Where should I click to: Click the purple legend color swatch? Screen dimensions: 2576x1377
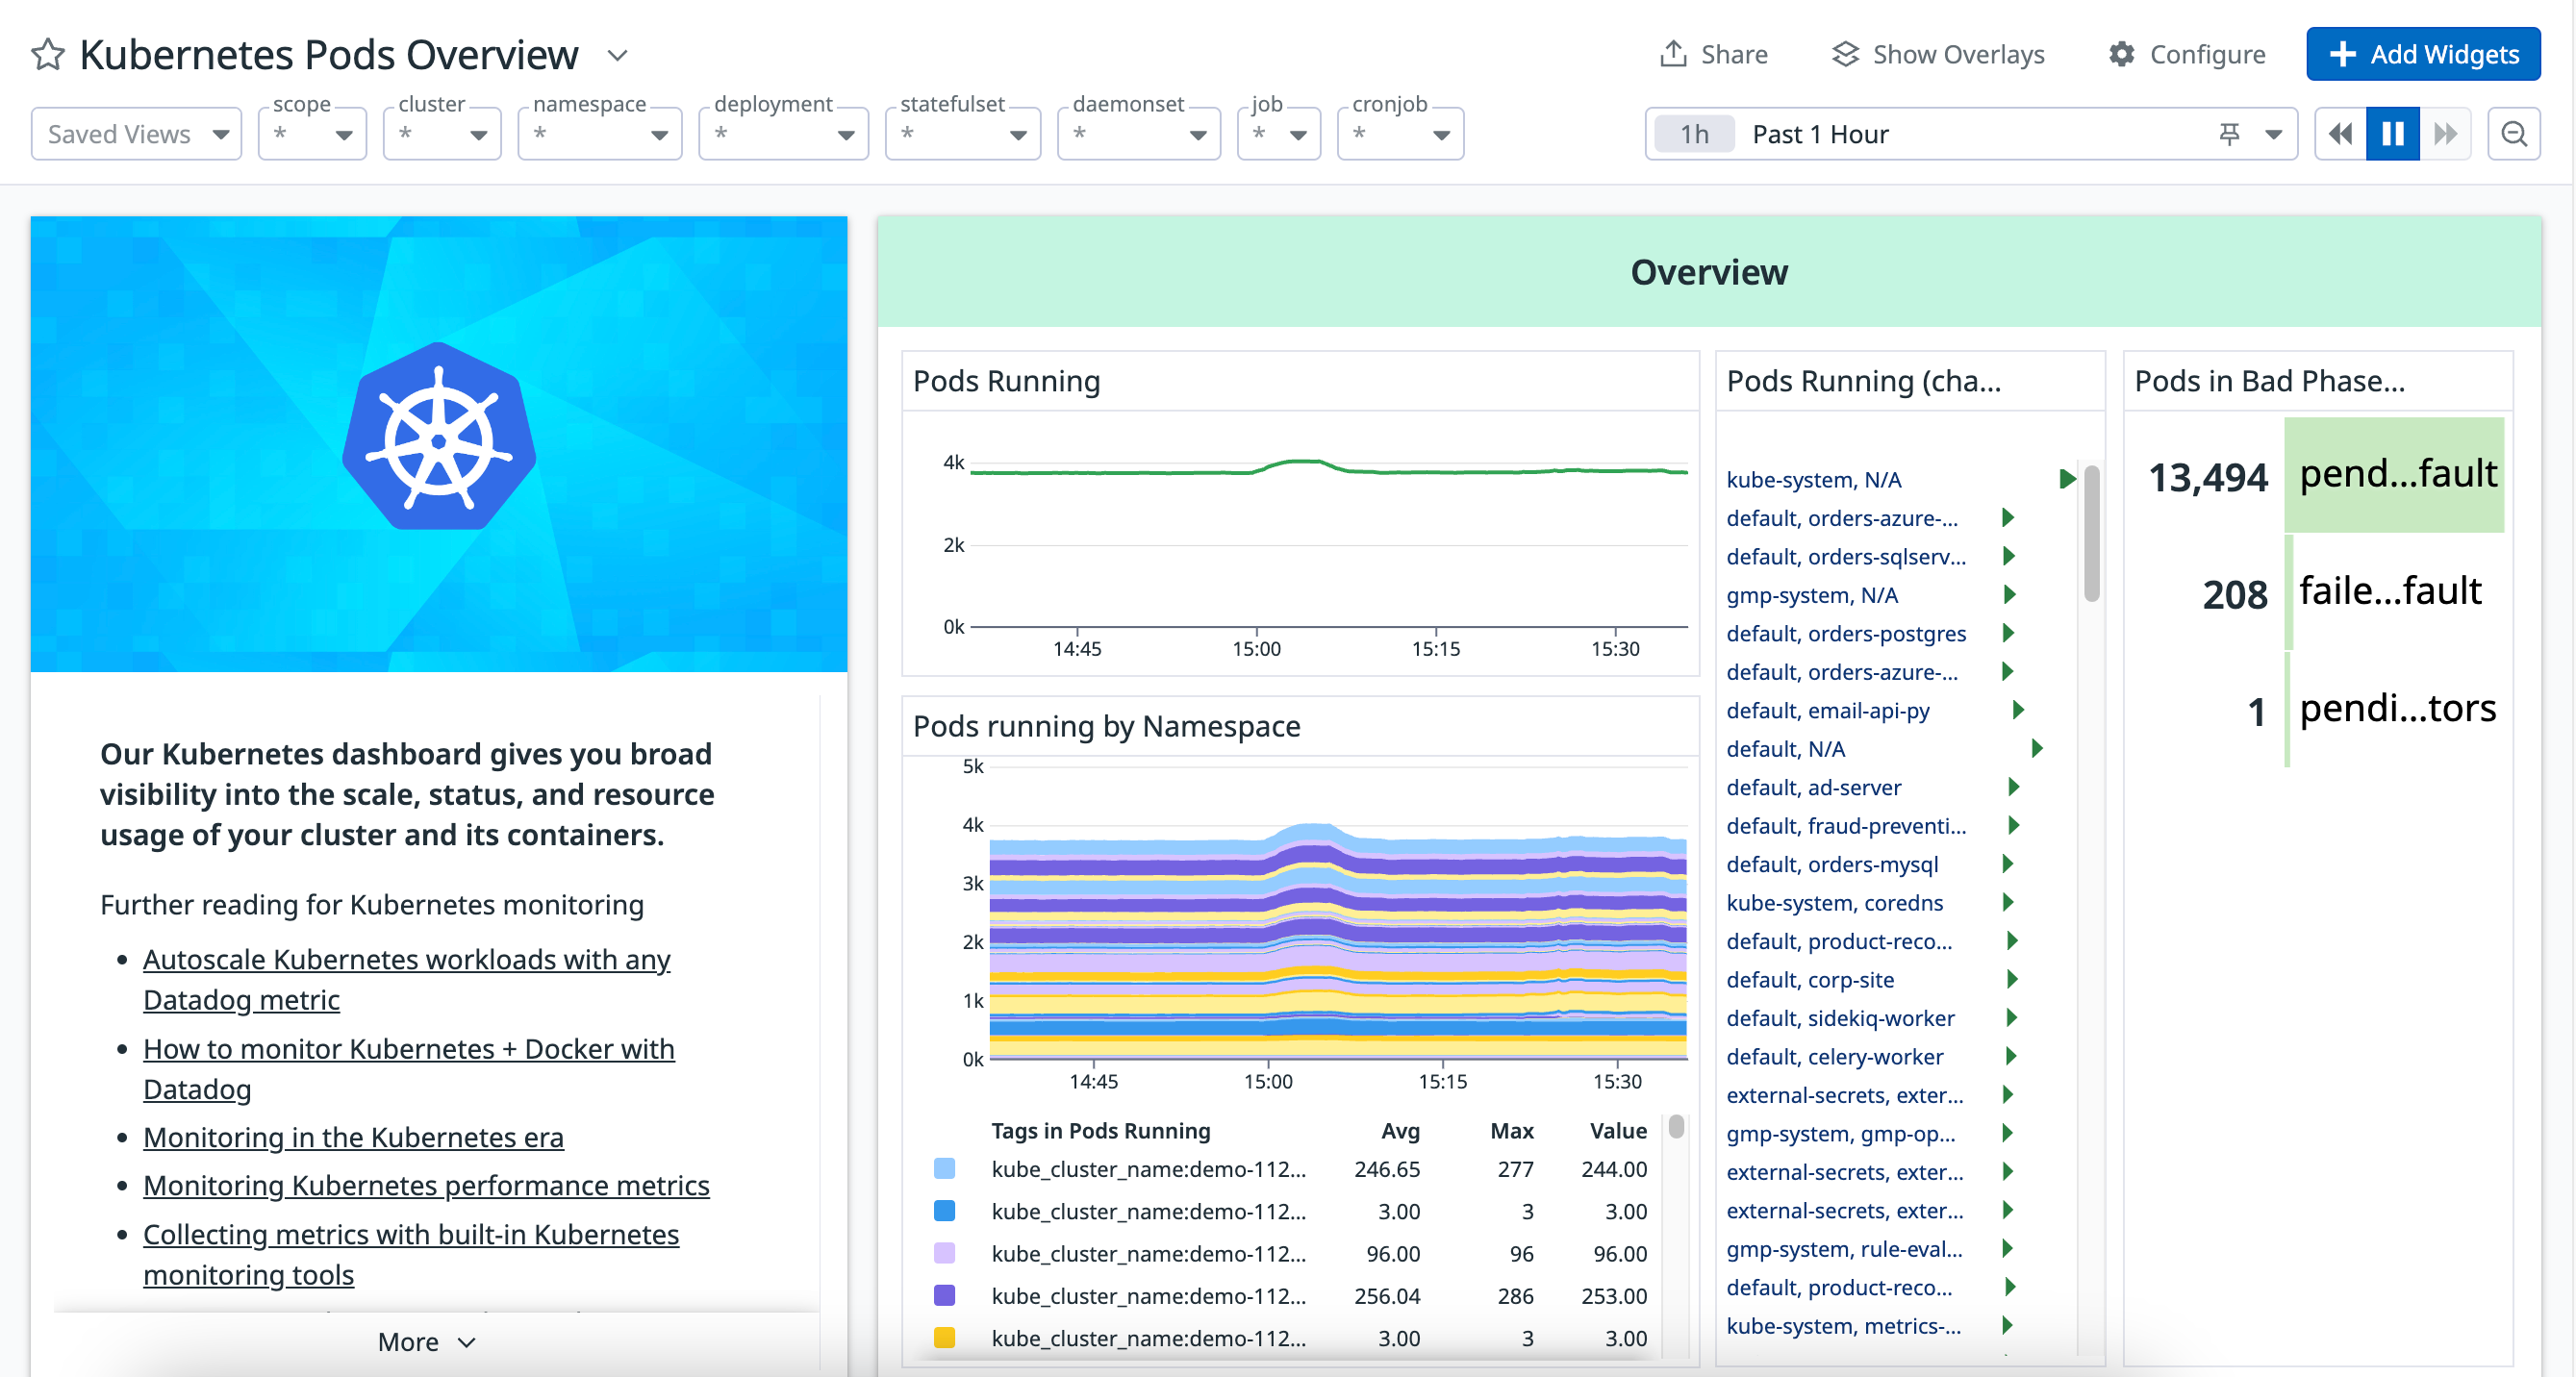(944, 1296)
